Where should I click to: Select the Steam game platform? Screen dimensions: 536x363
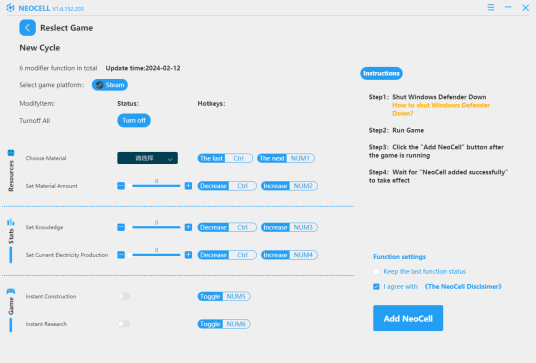(x=110, y=85)
